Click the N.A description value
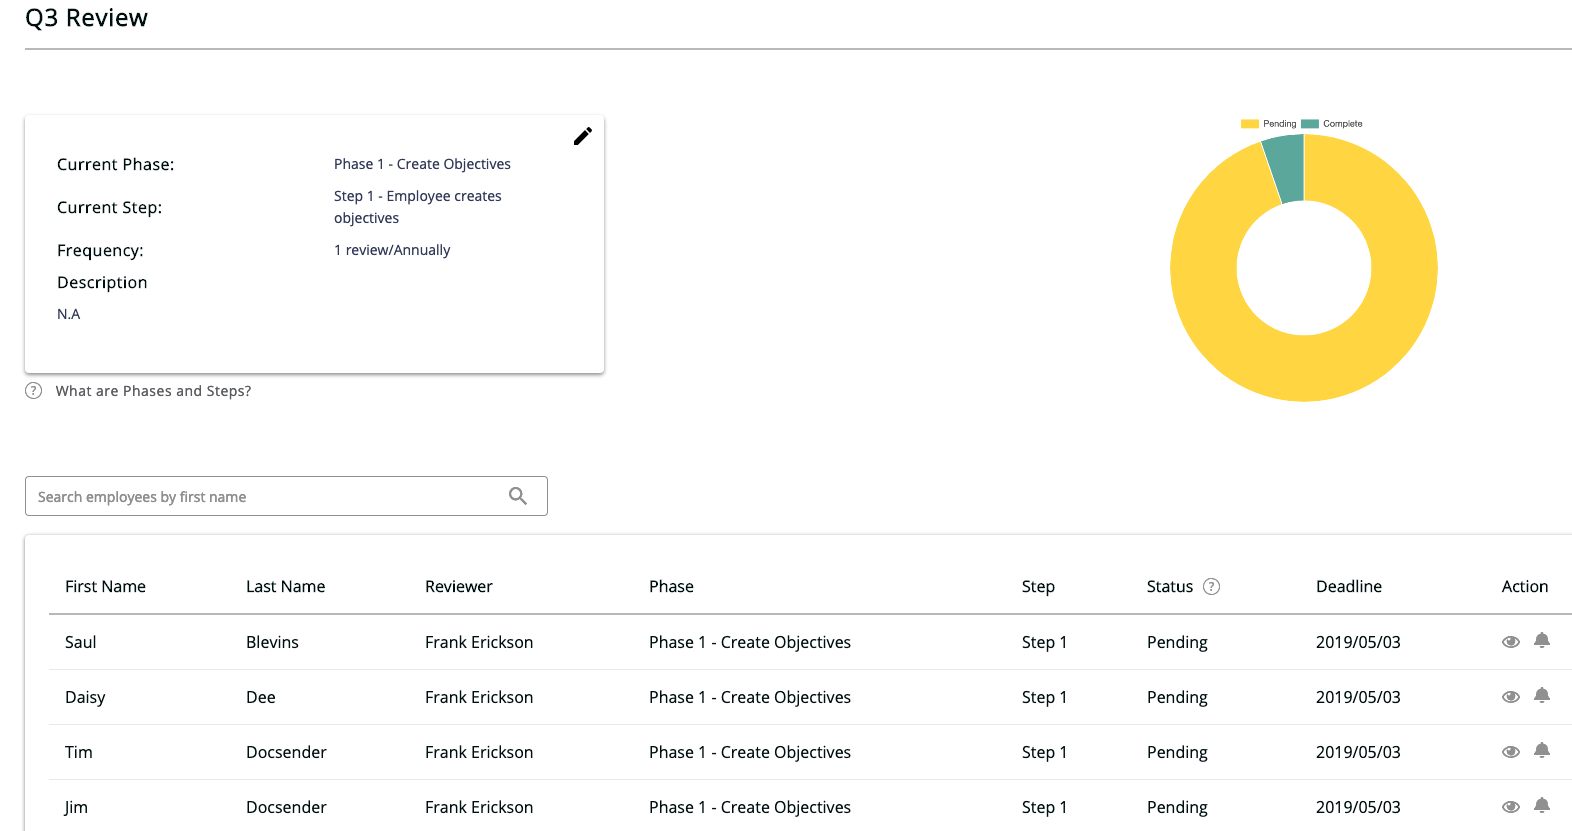Screen dimensions: 1572x831 69,314
